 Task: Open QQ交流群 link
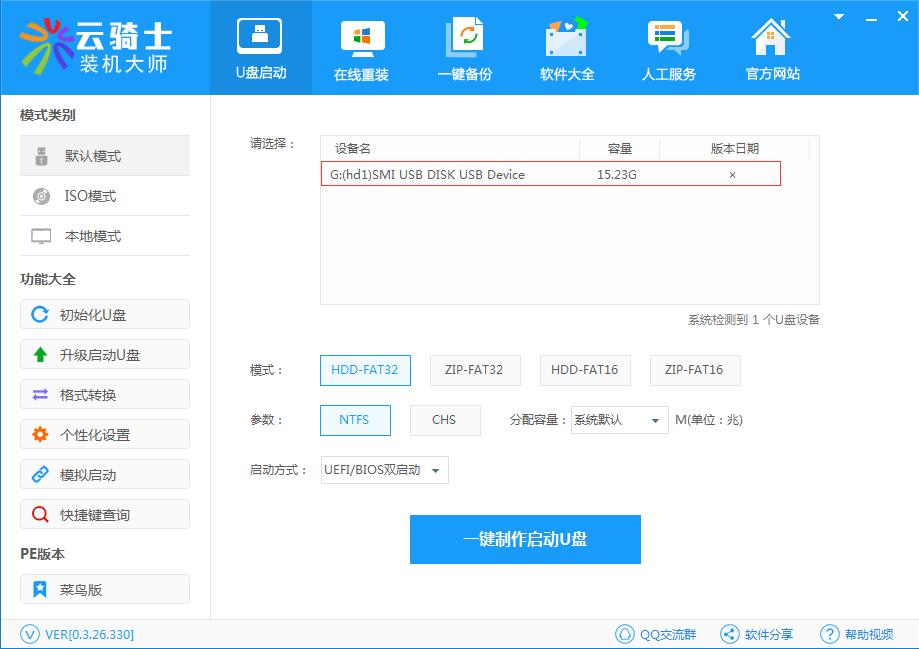[x=668, y=634]
